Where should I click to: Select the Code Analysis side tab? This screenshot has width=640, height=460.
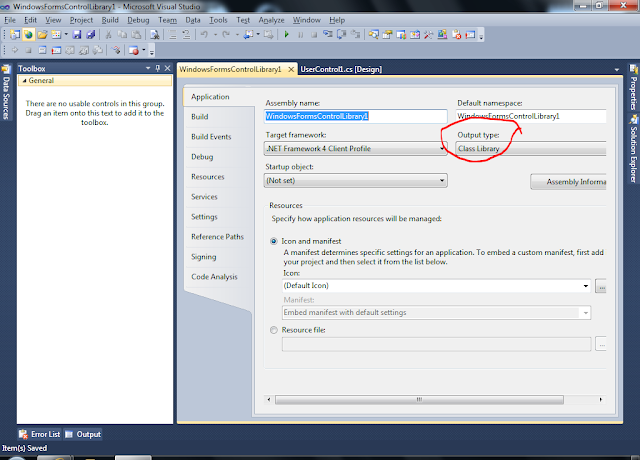pos(214,277)
